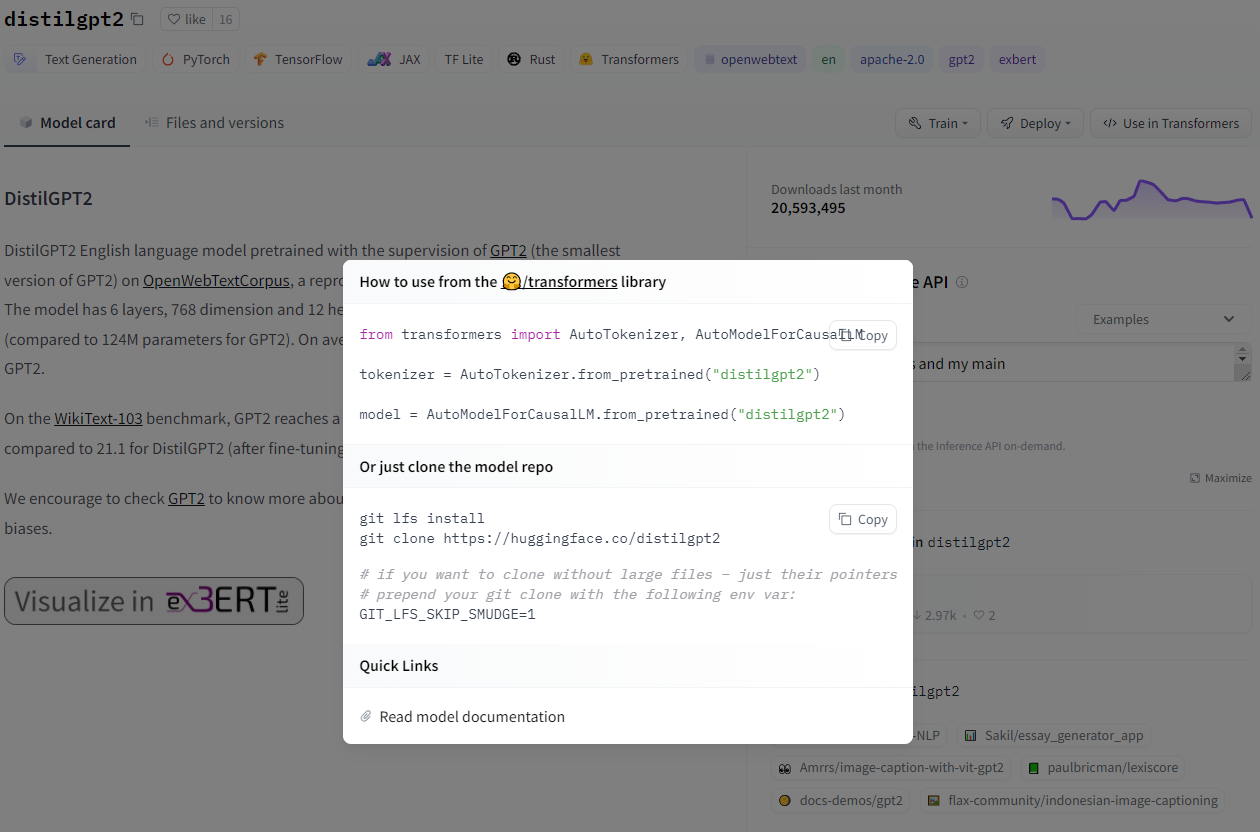Open Read model documentation link
The width and height of the screenshot is (1260, 832).
[x=472, y=717]
